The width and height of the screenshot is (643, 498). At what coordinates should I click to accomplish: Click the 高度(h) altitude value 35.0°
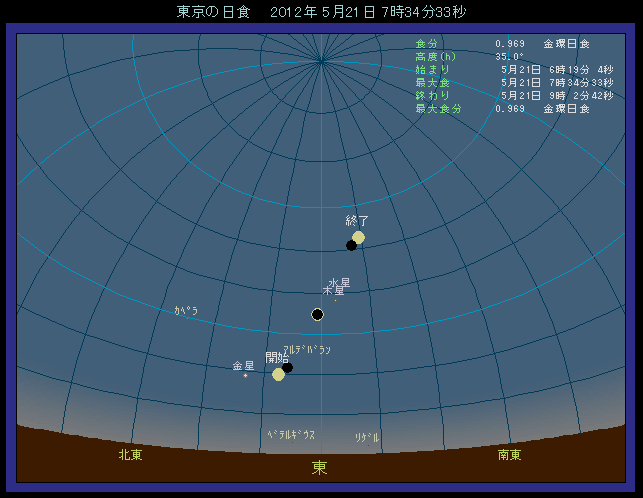(x=511, y=57)
